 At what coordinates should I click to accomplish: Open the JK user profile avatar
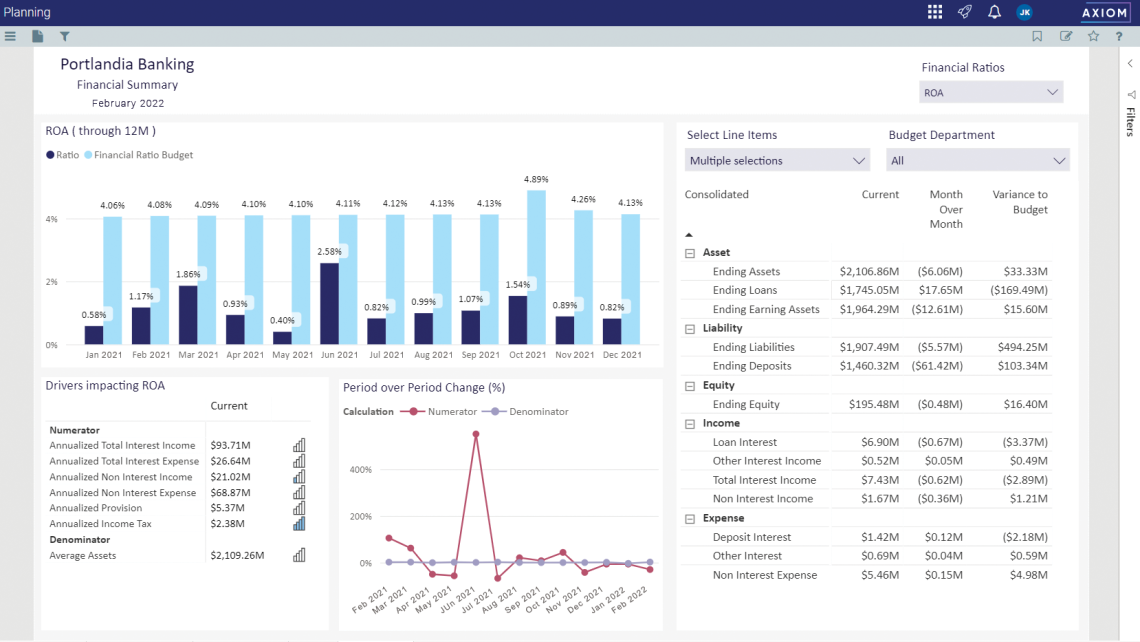(x=1024, y=12)
